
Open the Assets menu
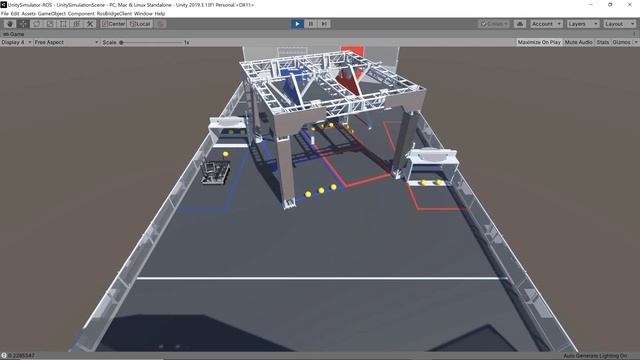tap(29, 13)
